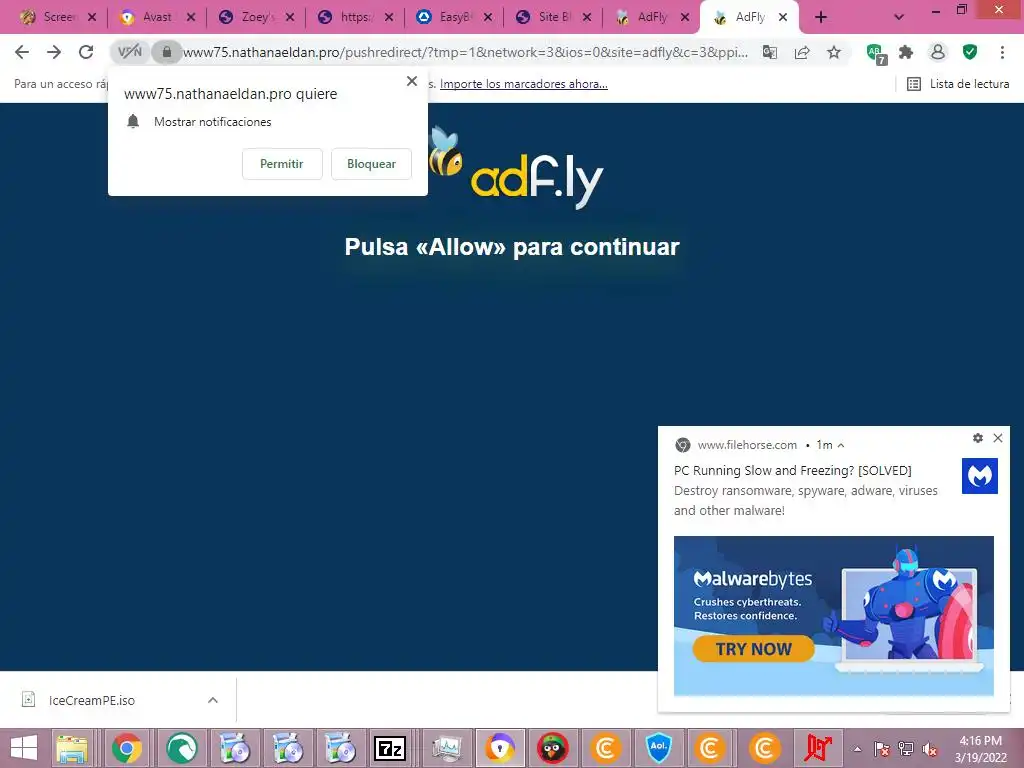Collapse the notification using the 1m chevron
1024x768 pixels.
[x=841, y=445]
